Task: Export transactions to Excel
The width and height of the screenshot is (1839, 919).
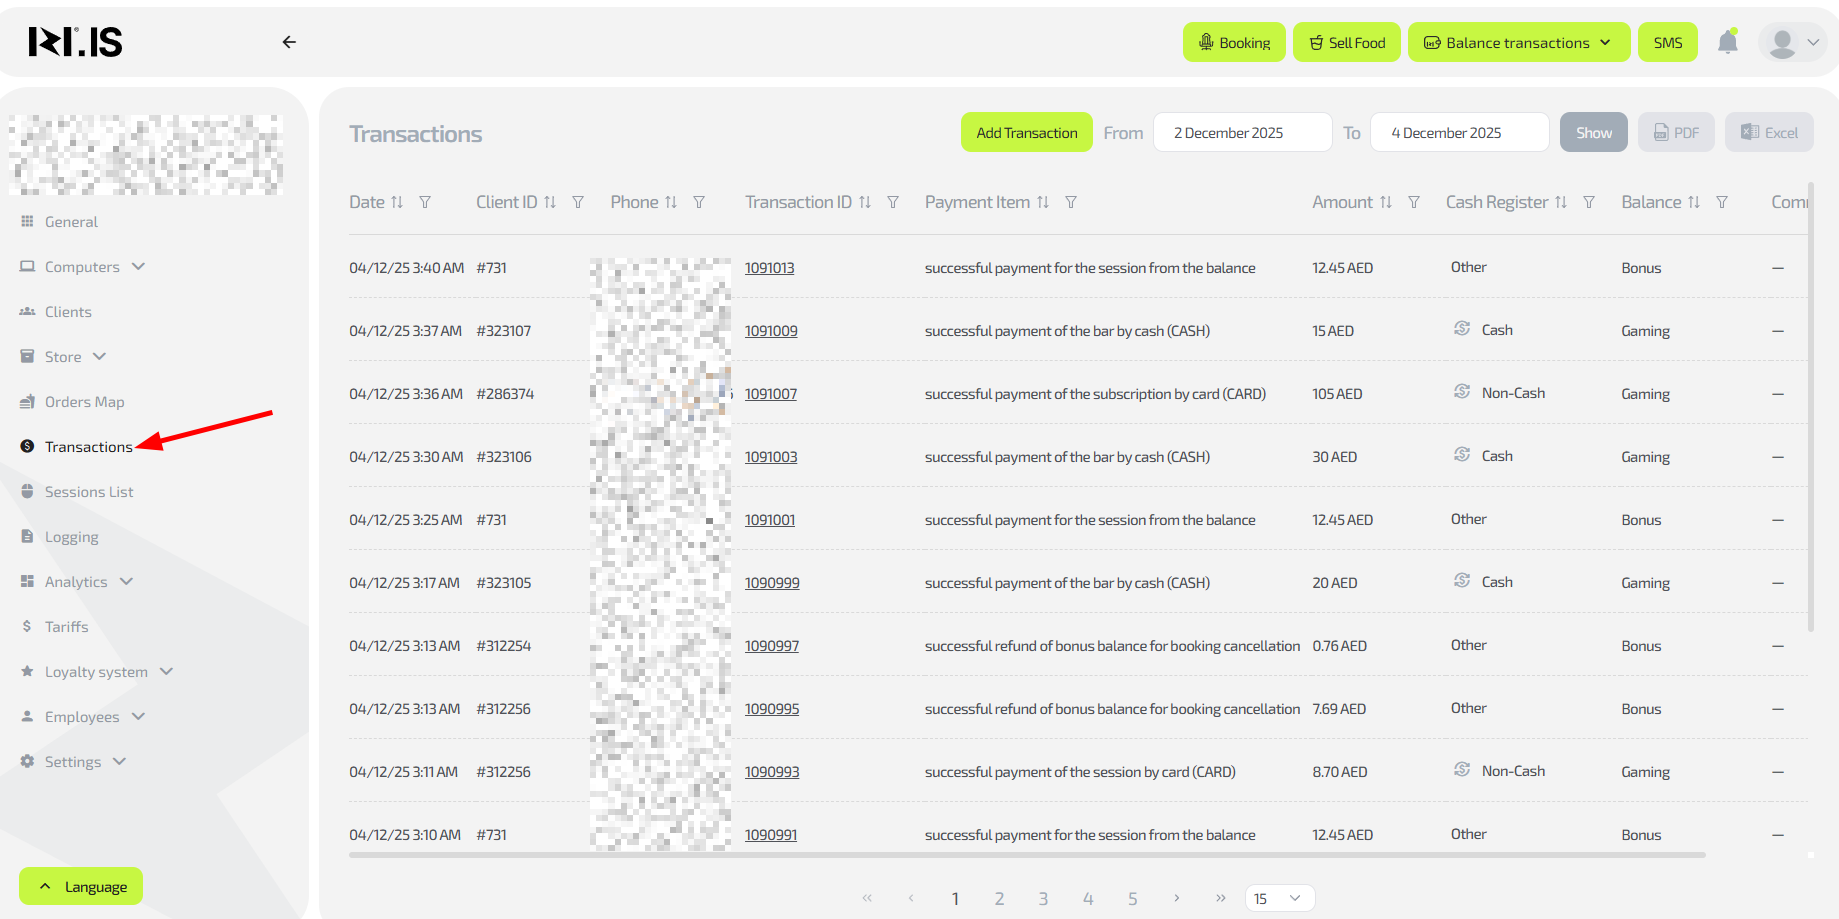Action: click(x=1768, y=133)
